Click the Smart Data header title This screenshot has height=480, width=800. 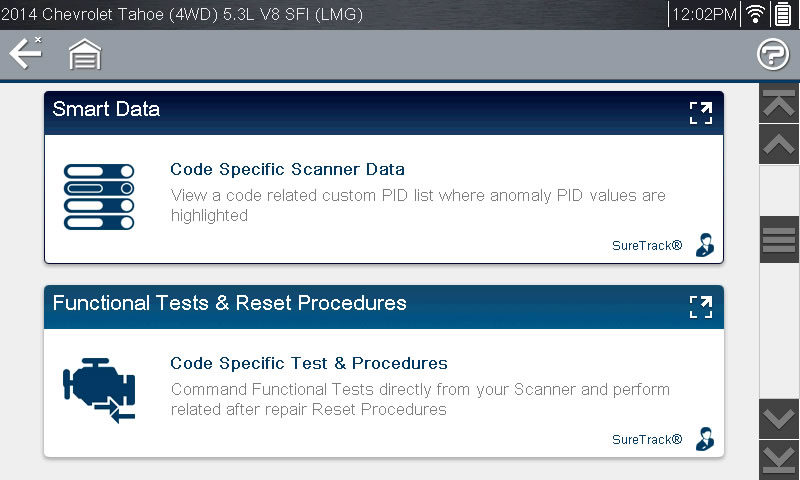point(106,110)
